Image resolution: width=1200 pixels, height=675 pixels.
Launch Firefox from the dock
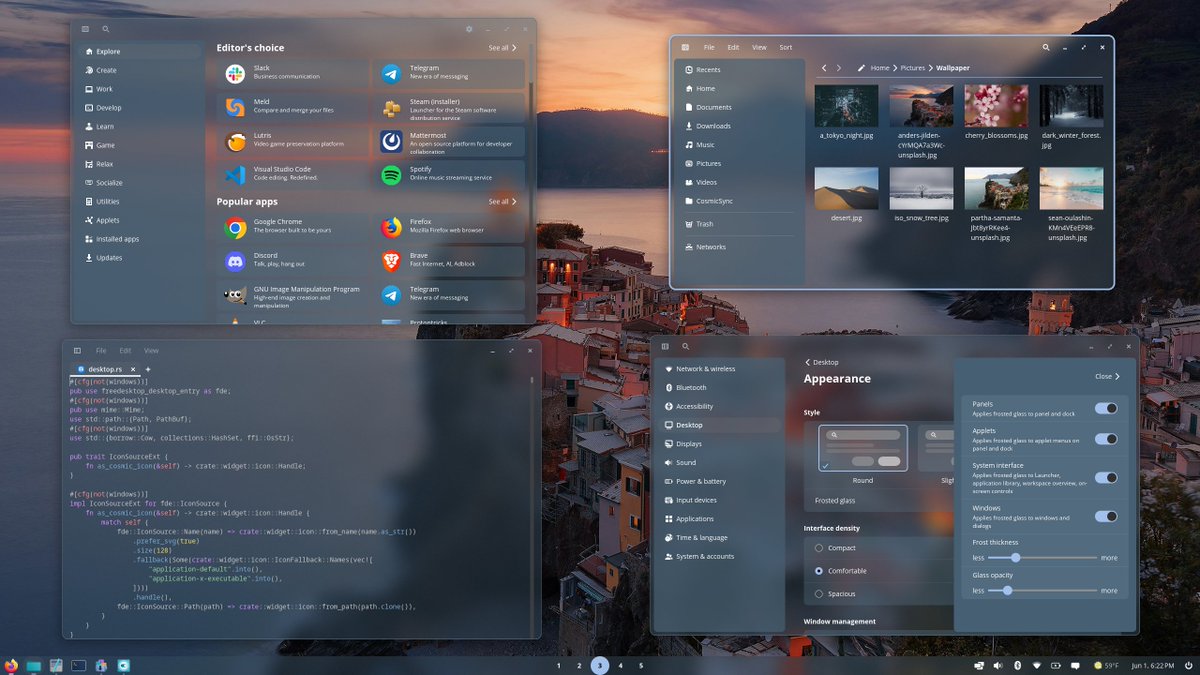[x=11, y=665]
